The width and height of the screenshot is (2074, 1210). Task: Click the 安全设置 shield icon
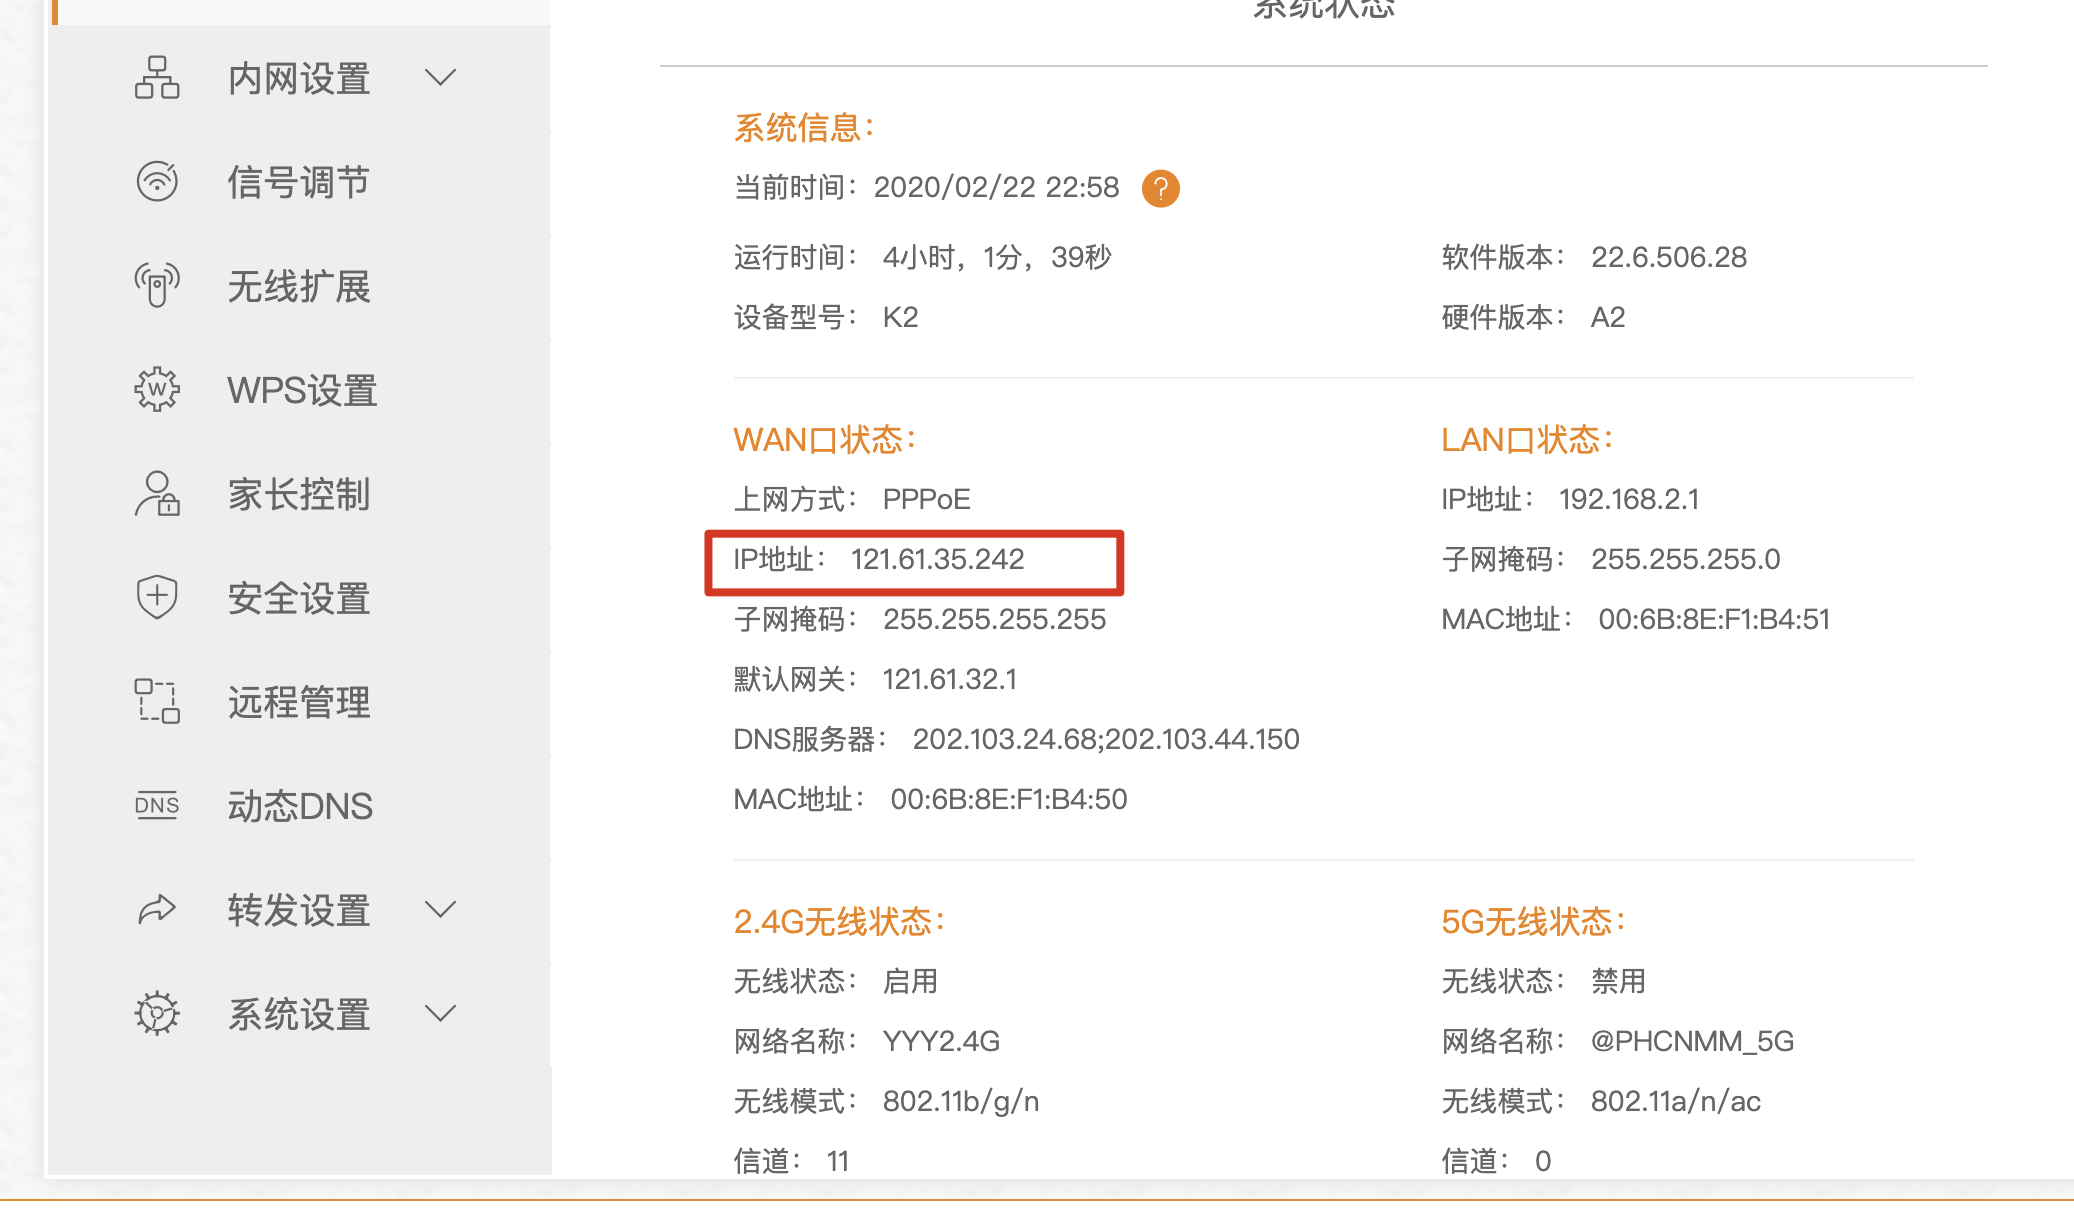tap(157, 598)
